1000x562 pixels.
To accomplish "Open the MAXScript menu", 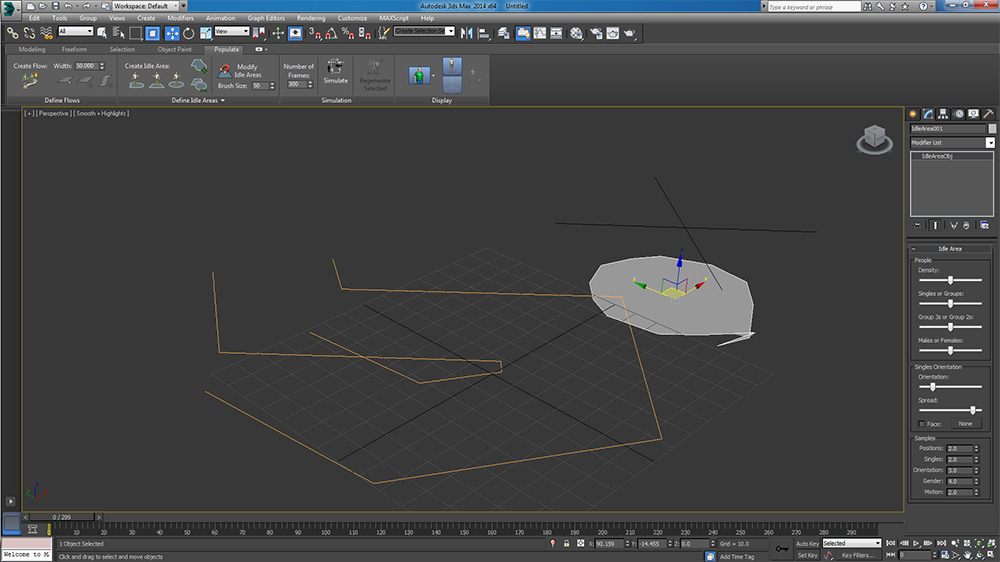I will pos(393,18).
